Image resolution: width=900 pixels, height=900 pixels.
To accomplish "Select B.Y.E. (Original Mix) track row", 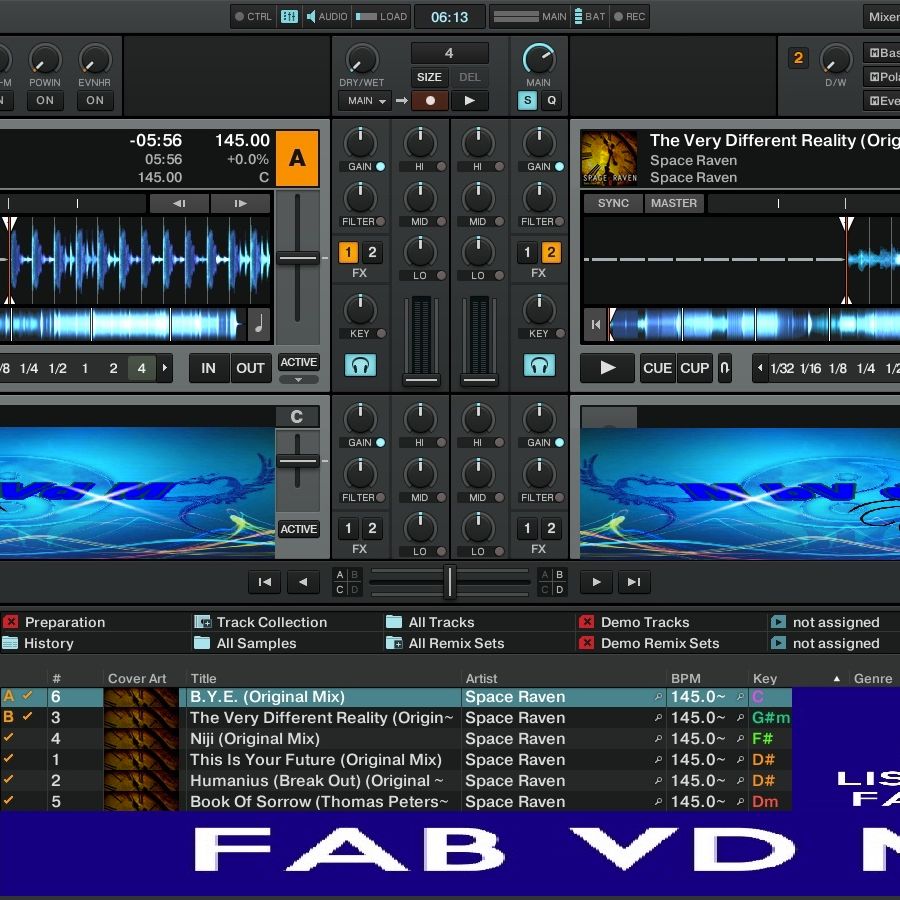I will coord(396,697).
